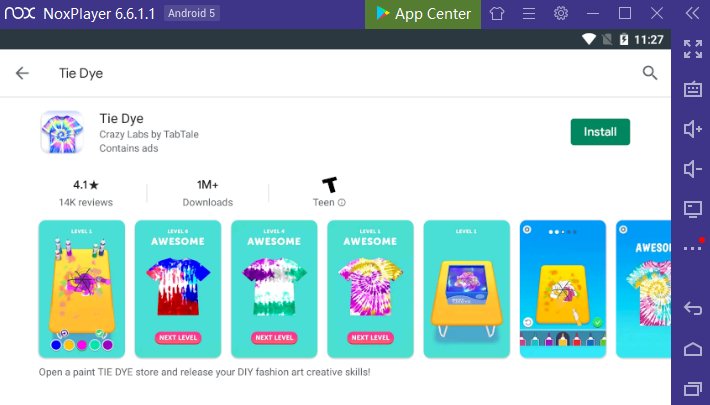Decrease volume using sidebar speaker minus
Viewport: 710px width, 405px height.
coord(693,169)
